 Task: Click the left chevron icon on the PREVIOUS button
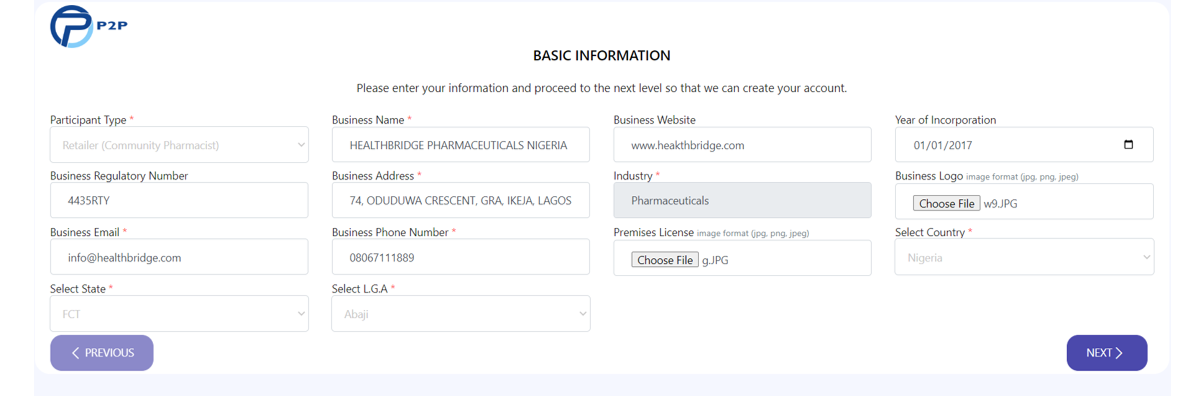tap(75, 353)
